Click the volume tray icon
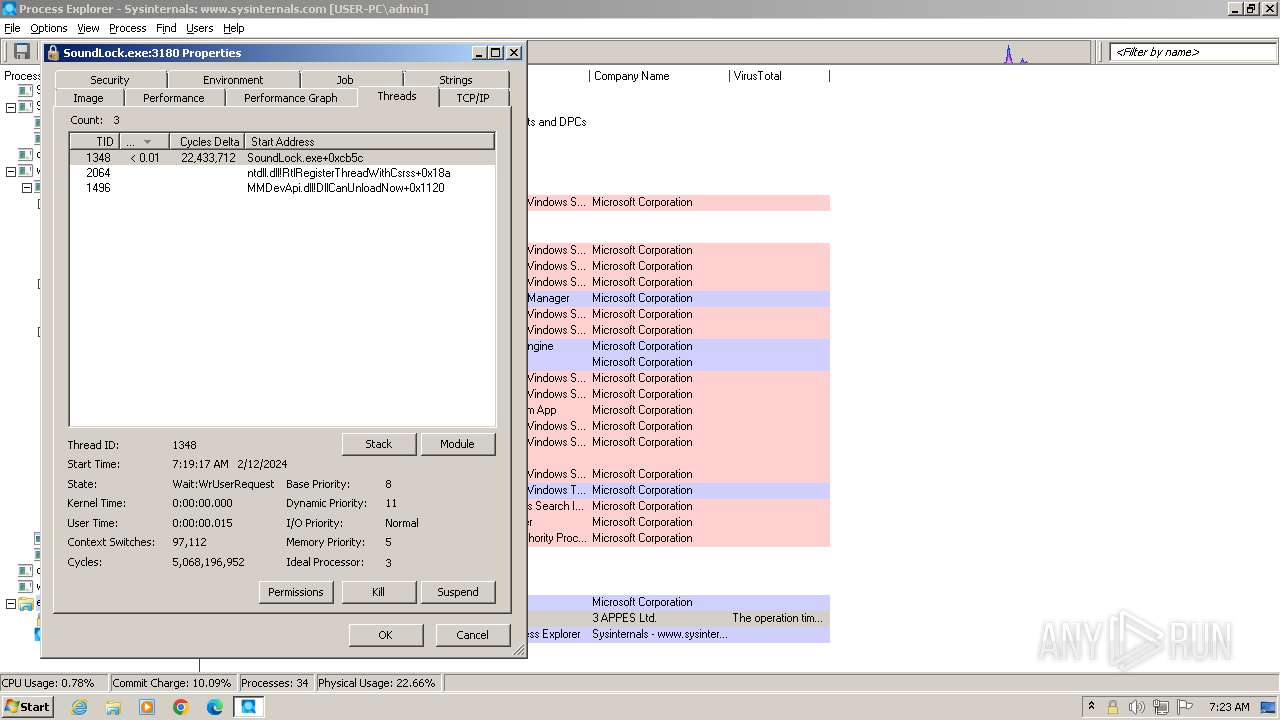The image size is (1280, 720). tap(1137, 707)
